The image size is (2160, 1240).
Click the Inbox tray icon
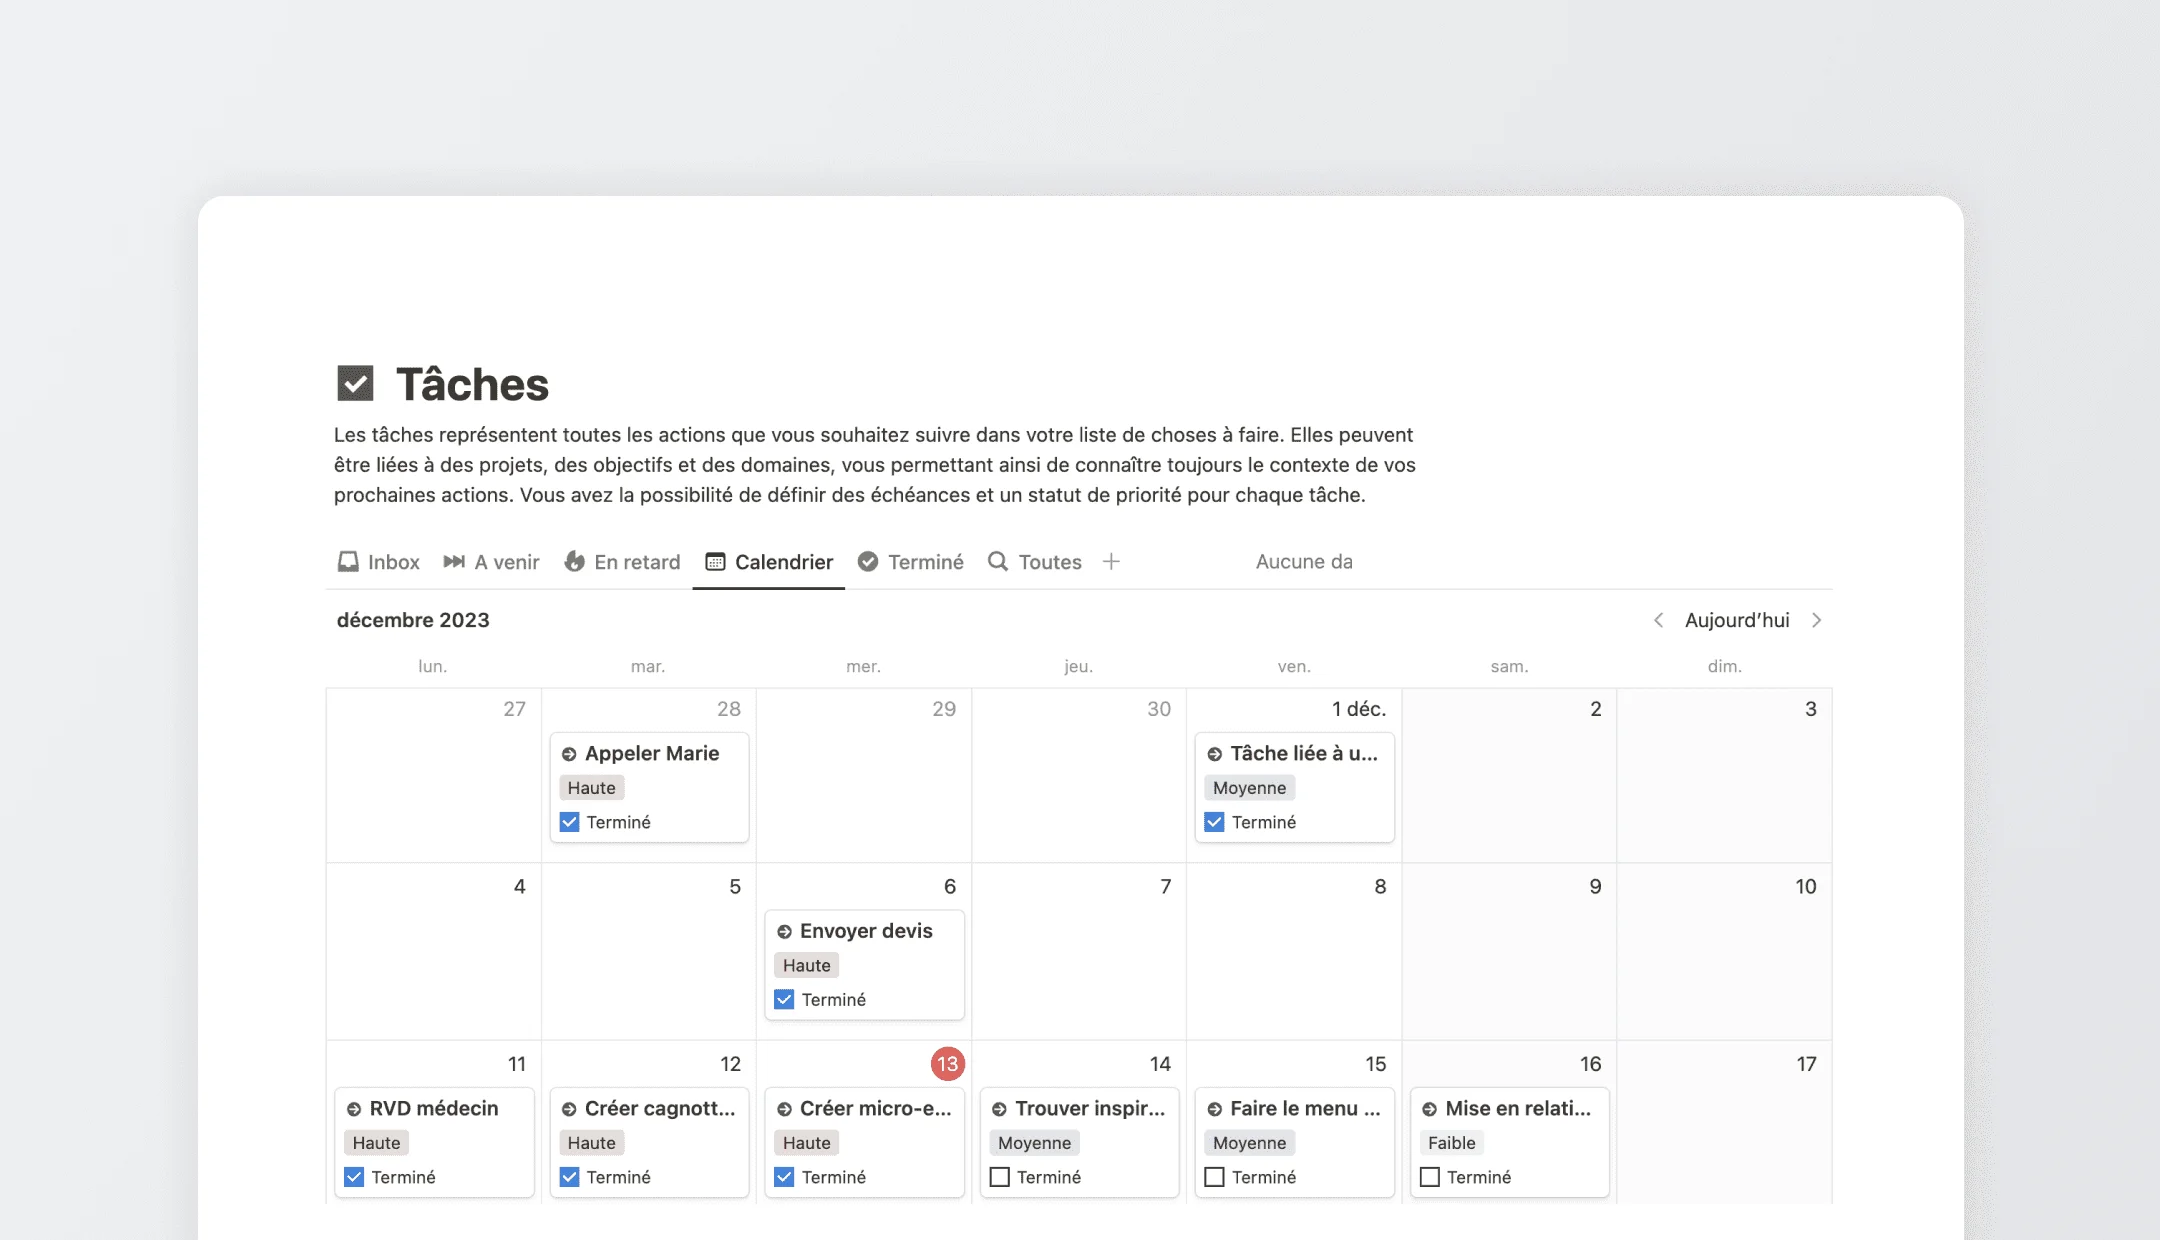(348, 562)
